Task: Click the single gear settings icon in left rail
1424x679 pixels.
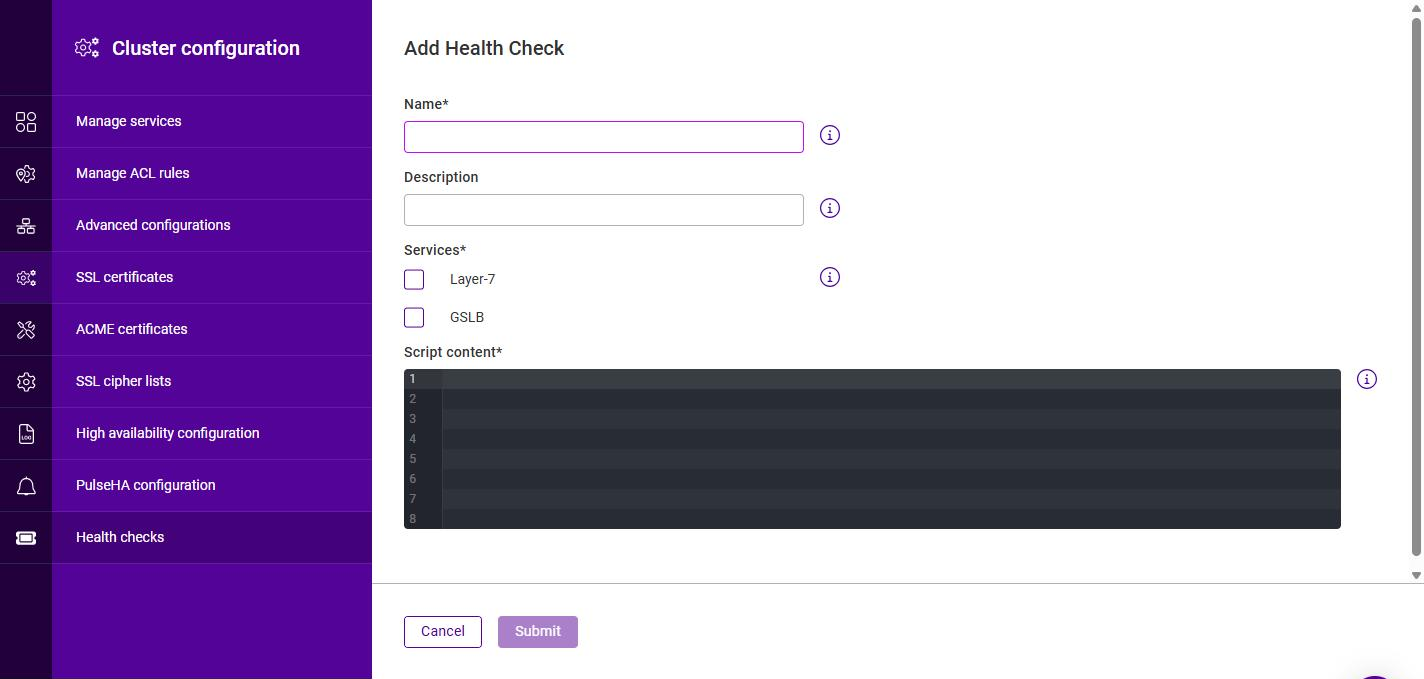Action: click(x=26, y=382)
